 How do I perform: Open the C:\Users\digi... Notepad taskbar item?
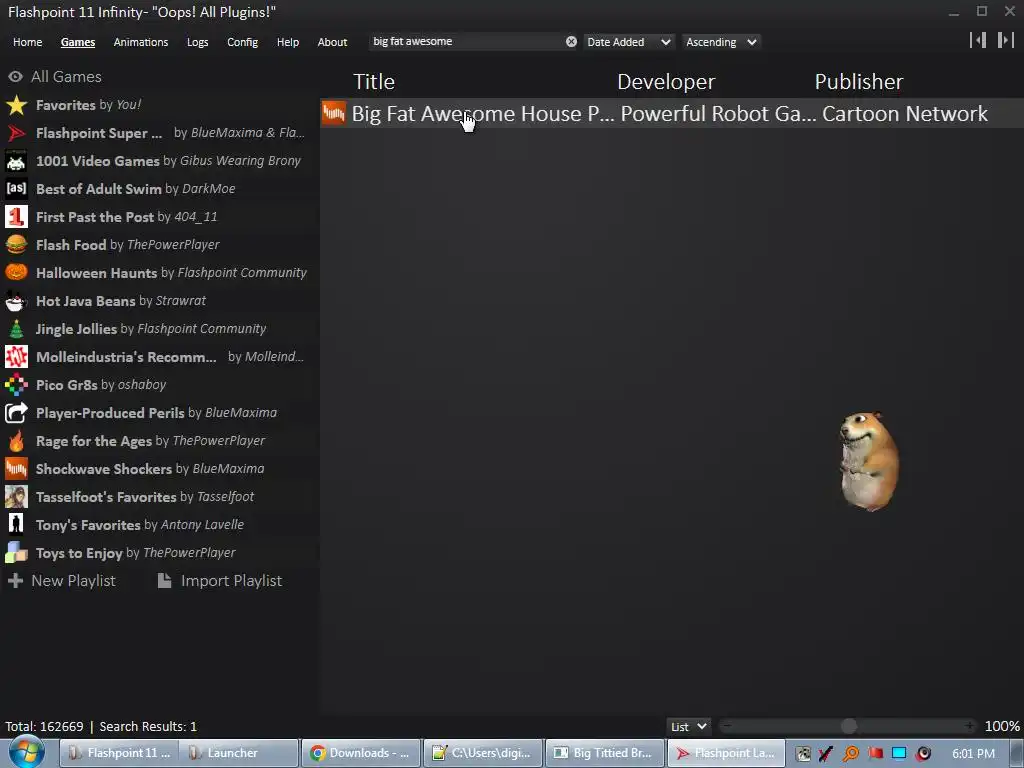pos(483,753)
